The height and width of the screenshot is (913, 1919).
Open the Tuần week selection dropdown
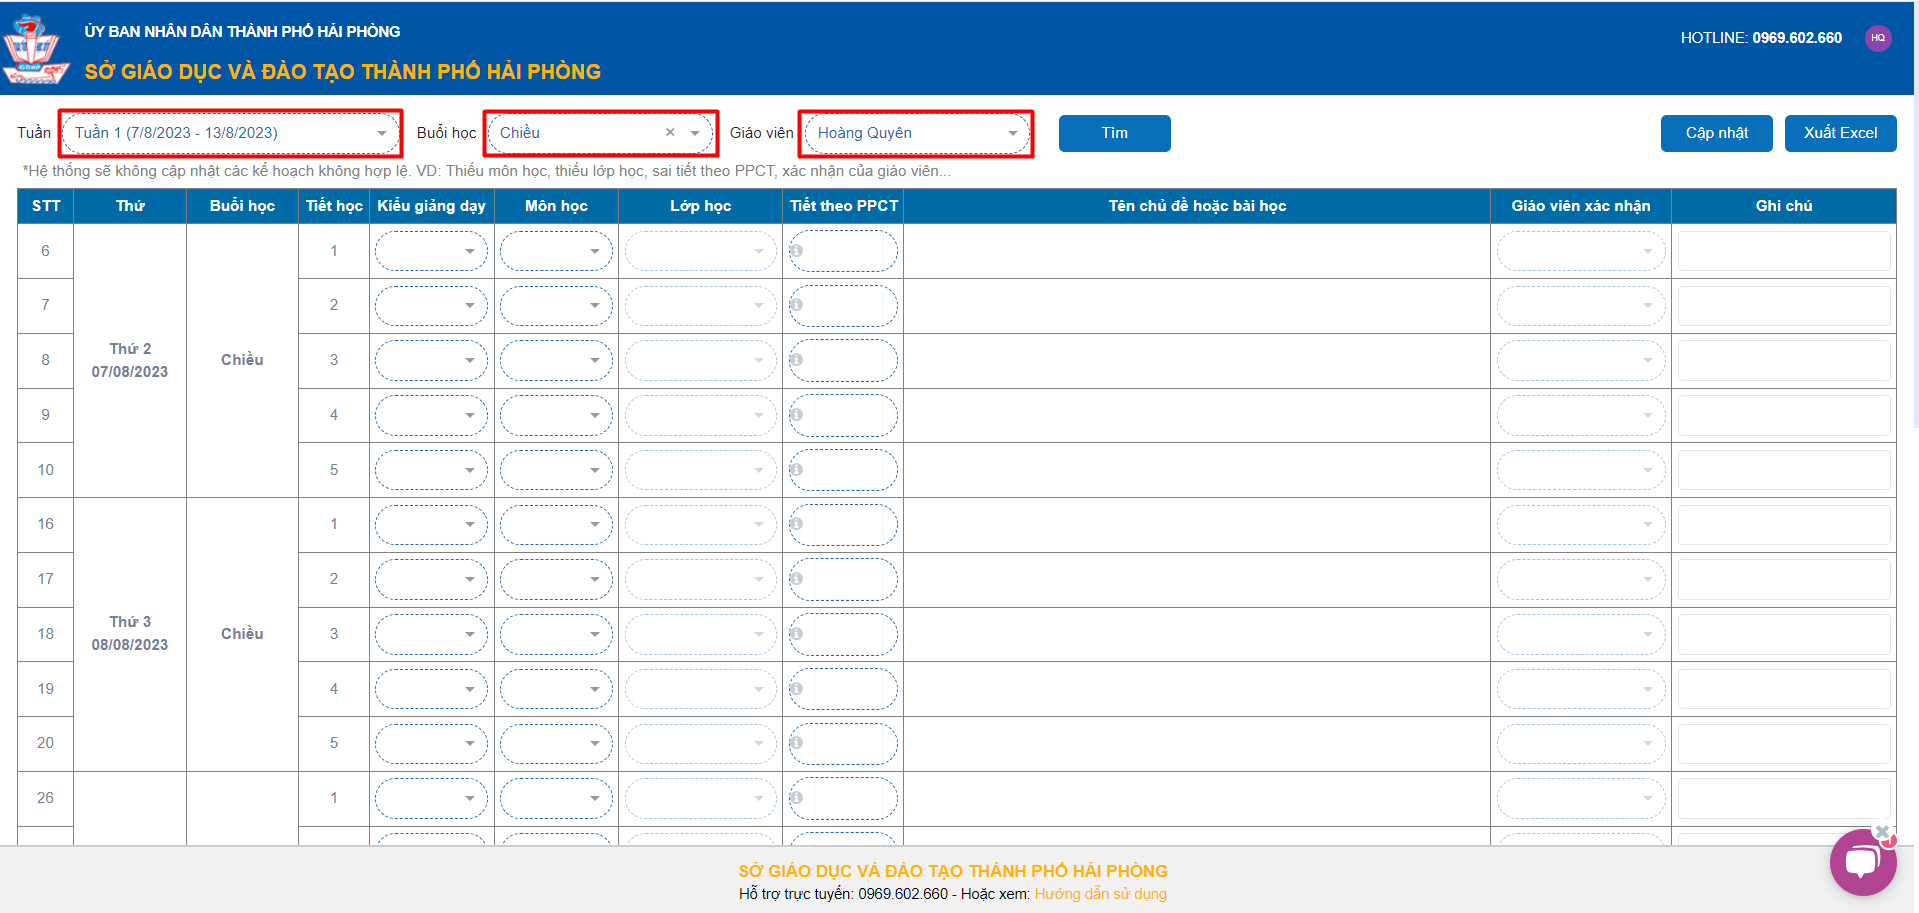pos(230,133)
